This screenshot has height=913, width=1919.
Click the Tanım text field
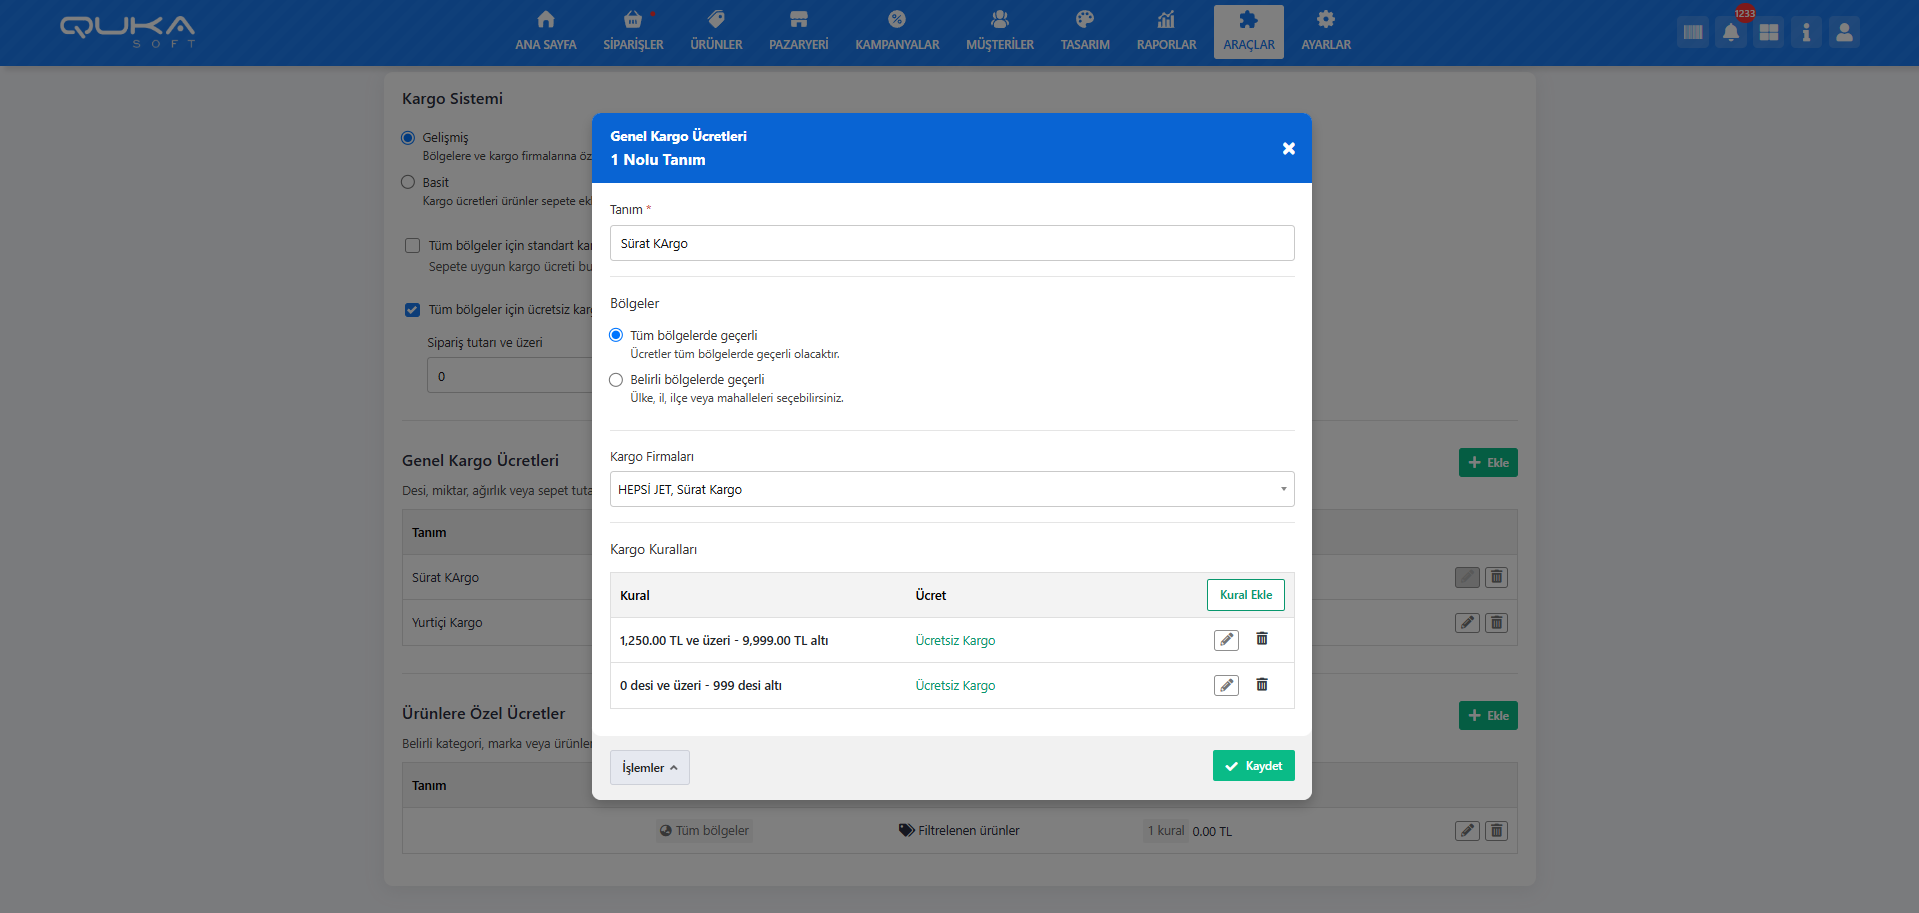[x=951, y=243]
